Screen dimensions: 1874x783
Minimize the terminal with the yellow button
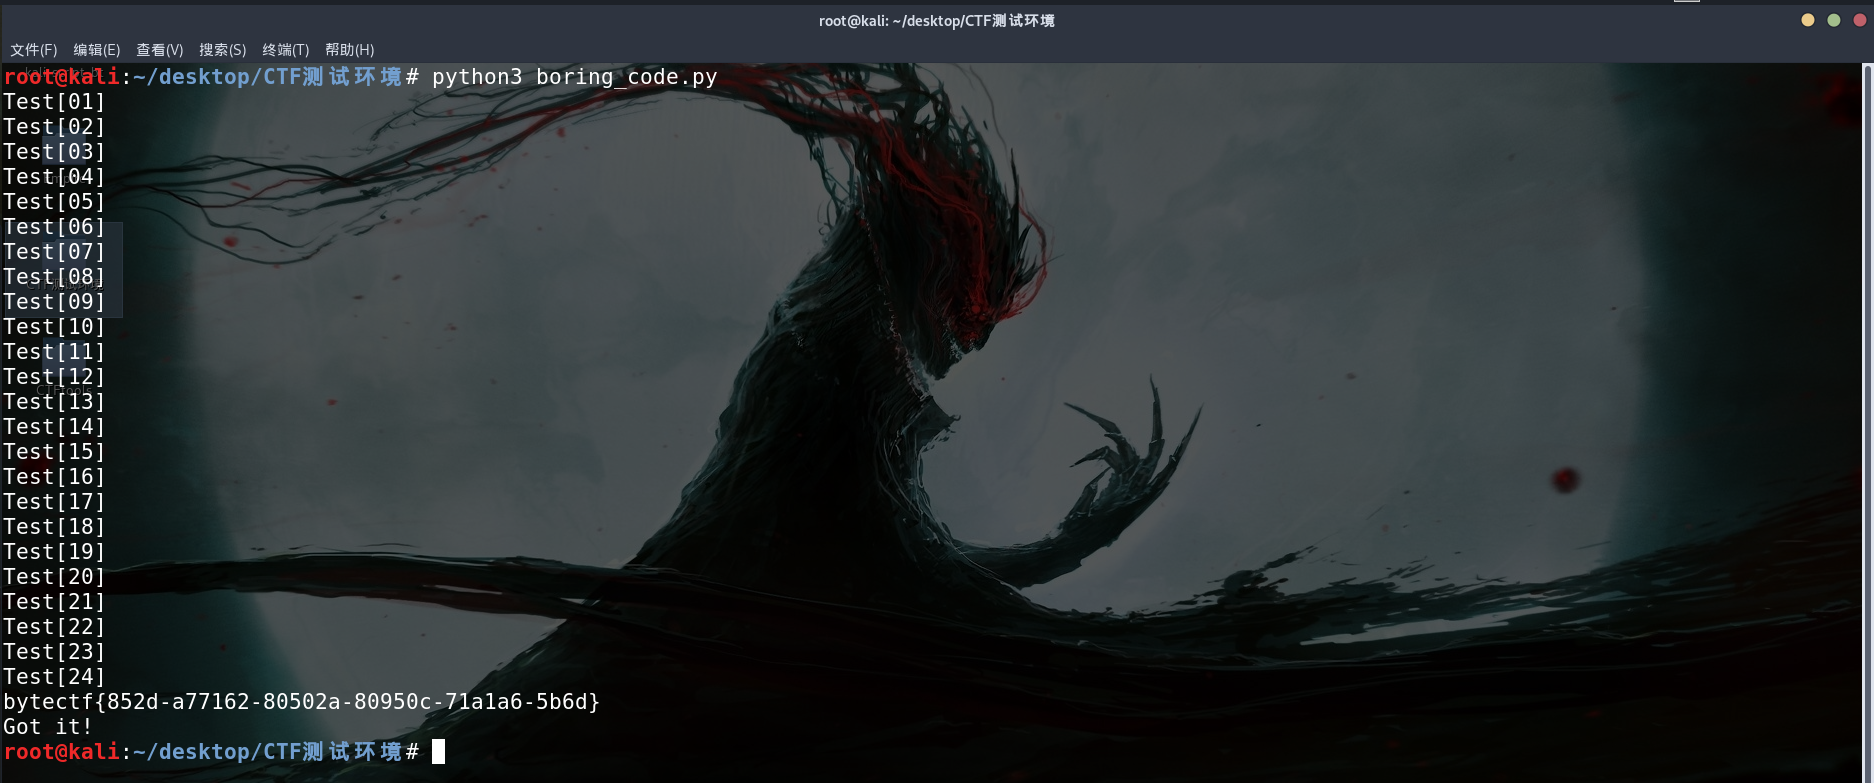click(x=1808, y=20)
